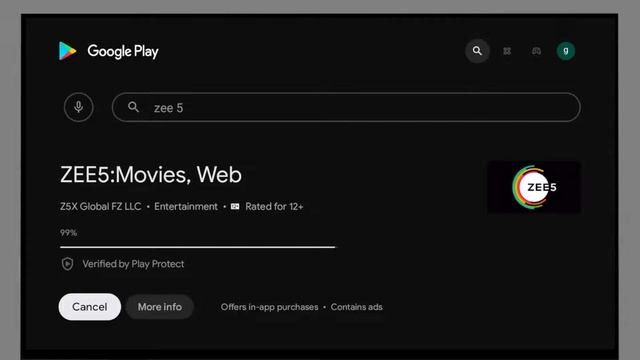Open the Apps grid icon in the header

(x=507, y=51)
